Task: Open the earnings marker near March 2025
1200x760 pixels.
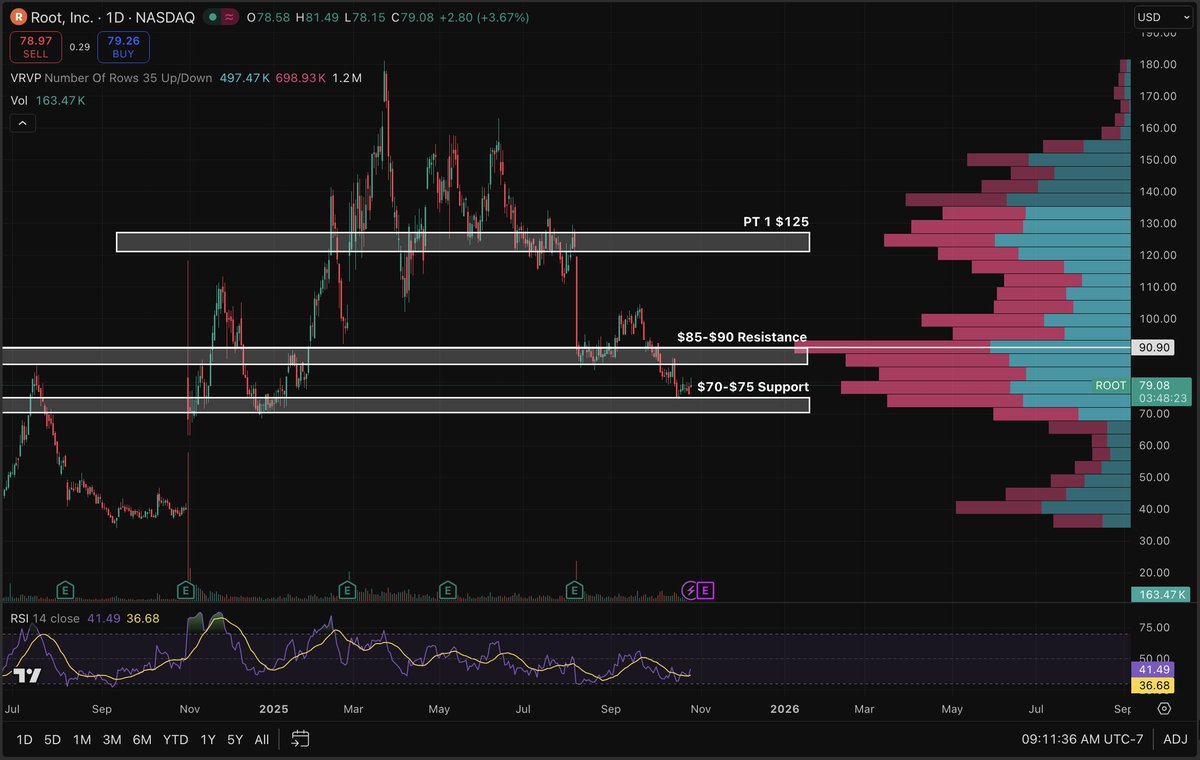Action: (347, 590)
